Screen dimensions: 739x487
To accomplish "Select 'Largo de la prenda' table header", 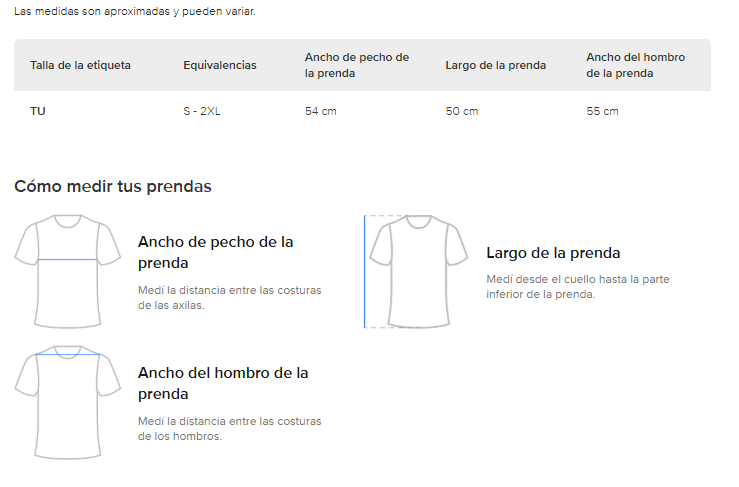I will (495, 65).
